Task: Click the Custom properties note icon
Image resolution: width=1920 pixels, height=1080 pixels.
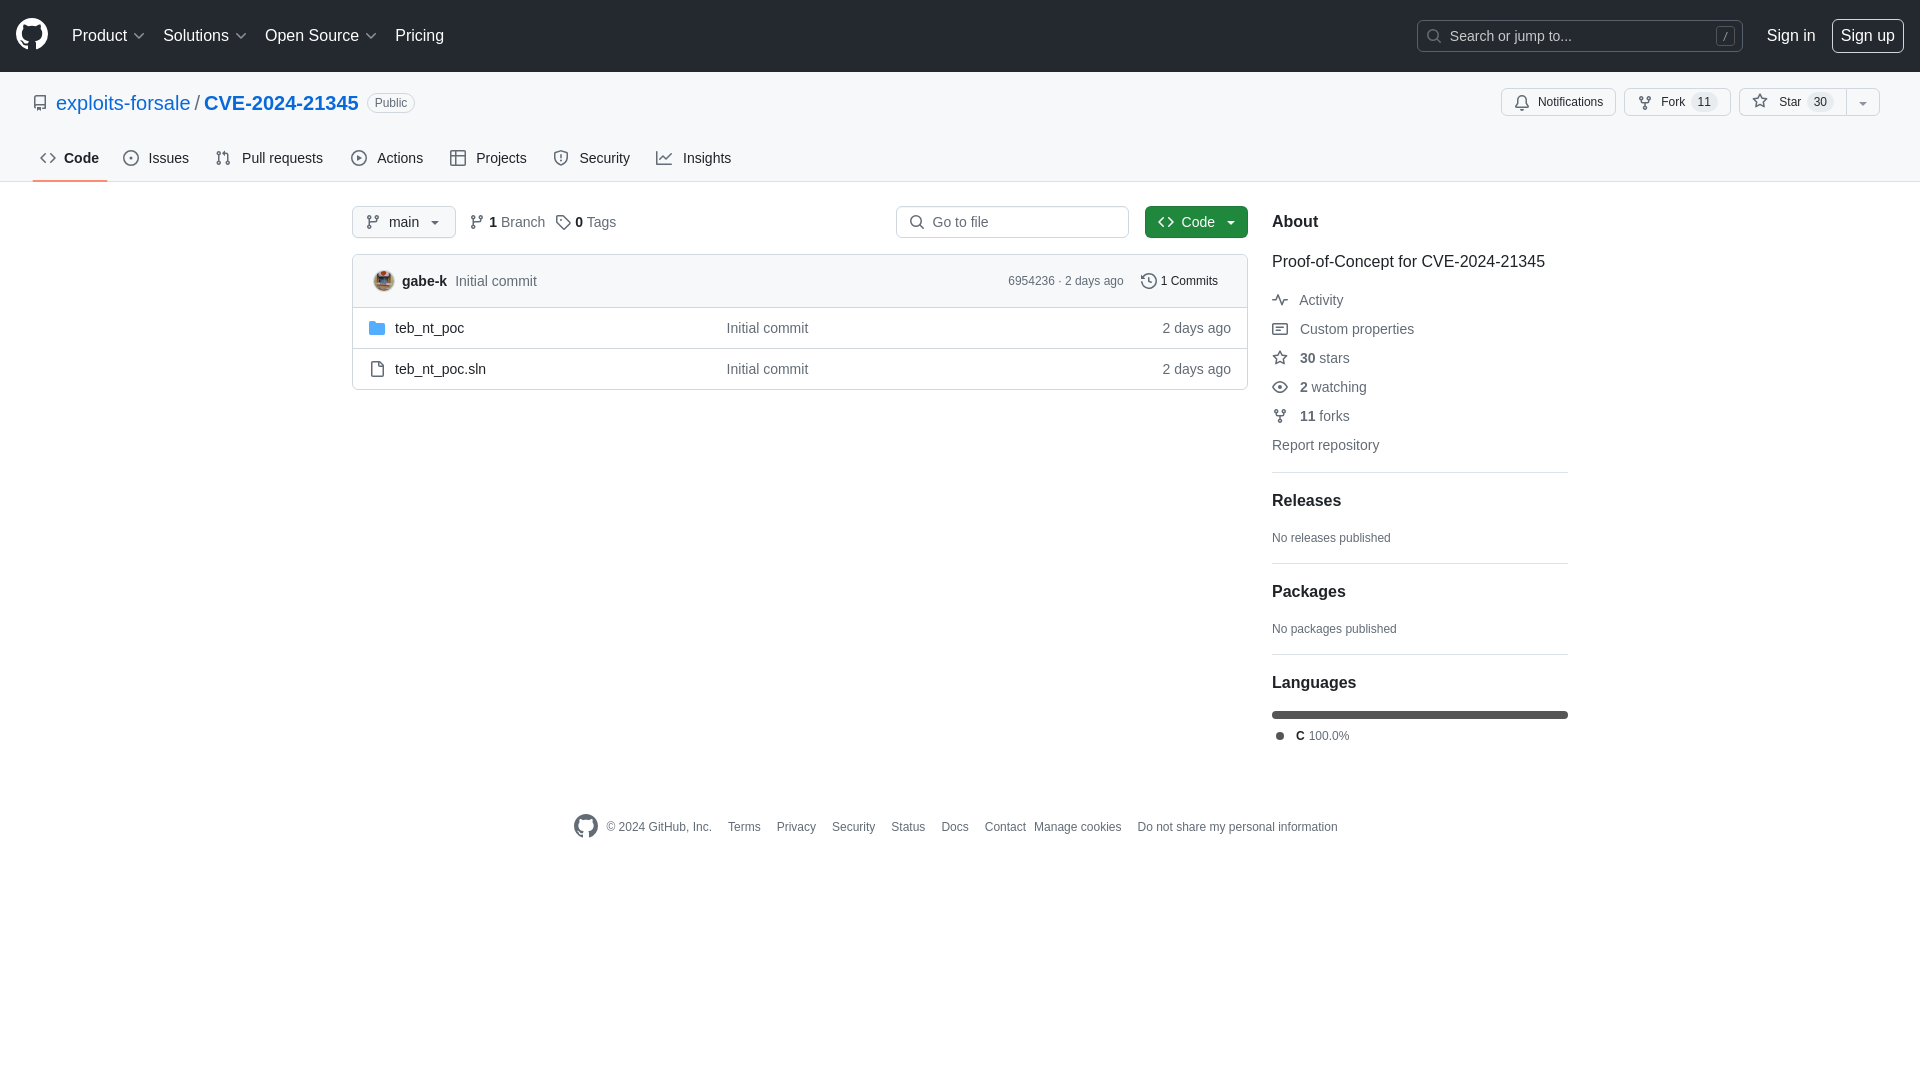Action: coord(1280,329)
